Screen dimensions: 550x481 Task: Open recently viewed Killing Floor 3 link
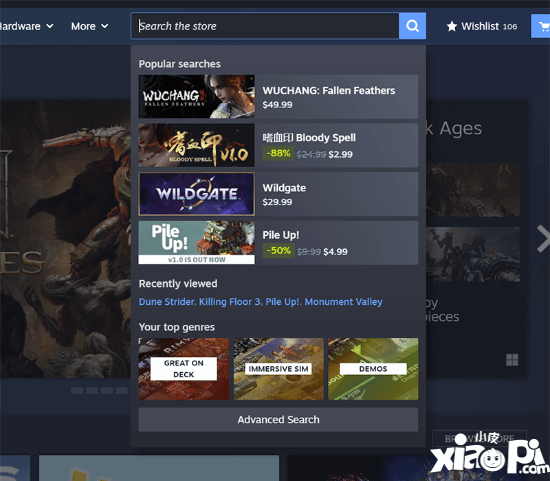pyautogui.click(x=230, y=302)
